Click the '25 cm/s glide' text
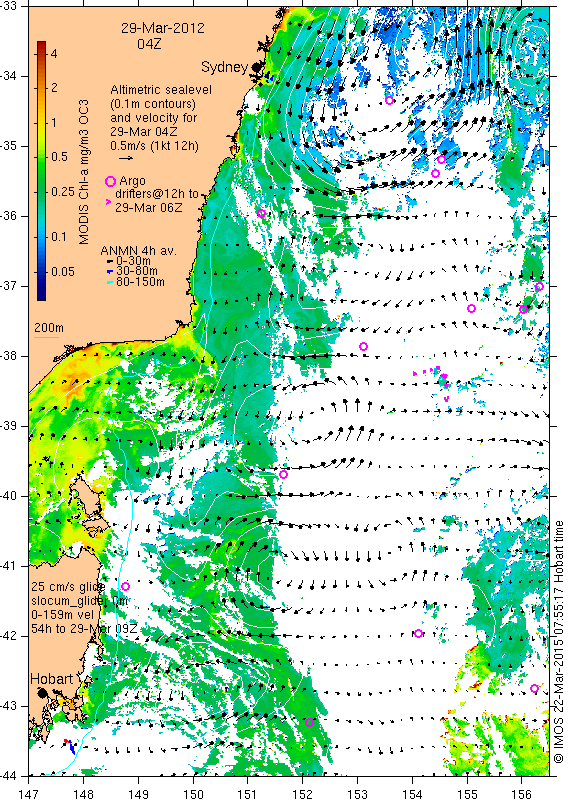 (68, 586)
